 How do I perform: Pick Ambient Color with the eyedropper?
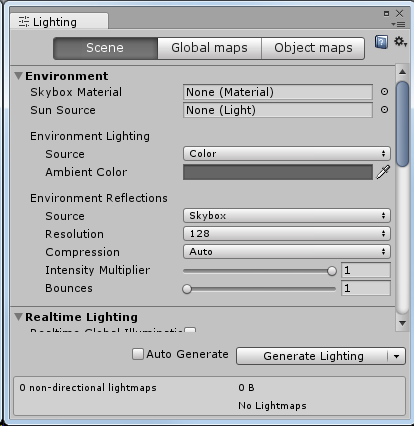[x=383, y=172]
